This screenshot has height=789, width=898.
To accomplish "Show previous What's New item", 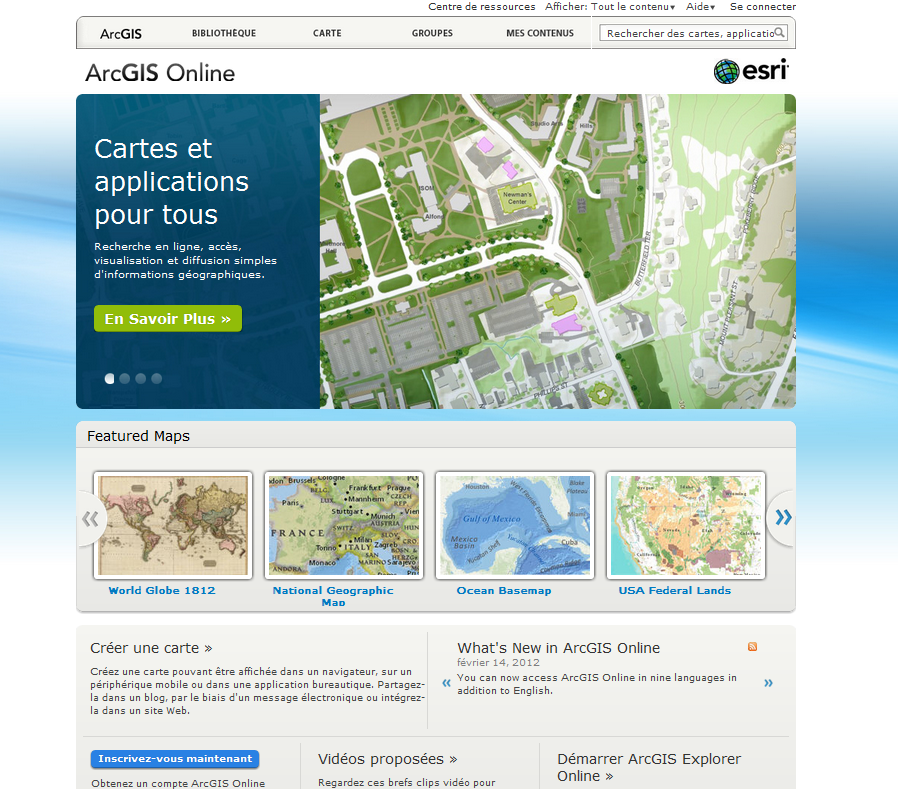I will point(447,683).
